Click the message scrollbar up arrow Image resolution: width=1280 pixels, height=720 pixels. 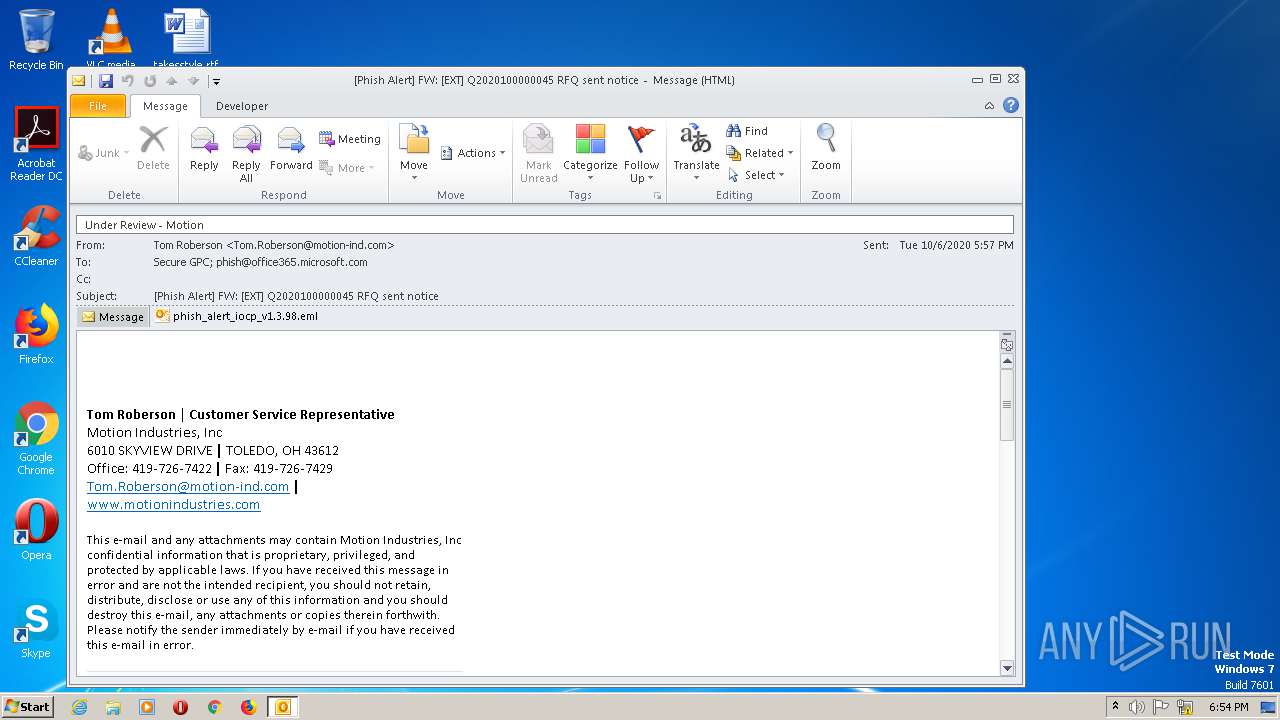[1007, 361]
